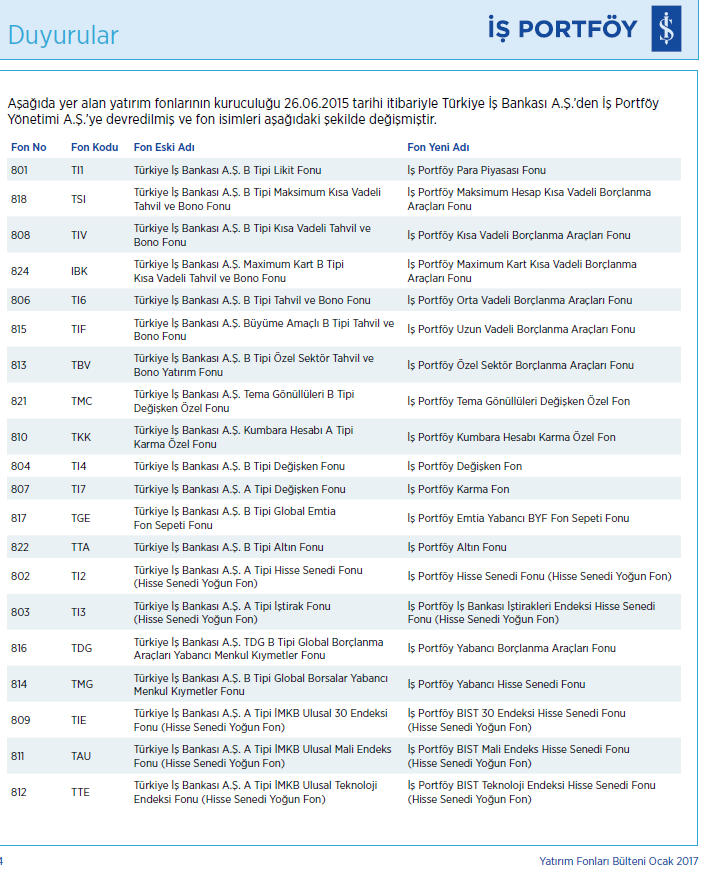Click İş Portföy Emtia Yabancı BYF Fon Sepeti Fonu
Image resolution: width=714 pixels, height=874 pixels.
[x=518, y=518]
